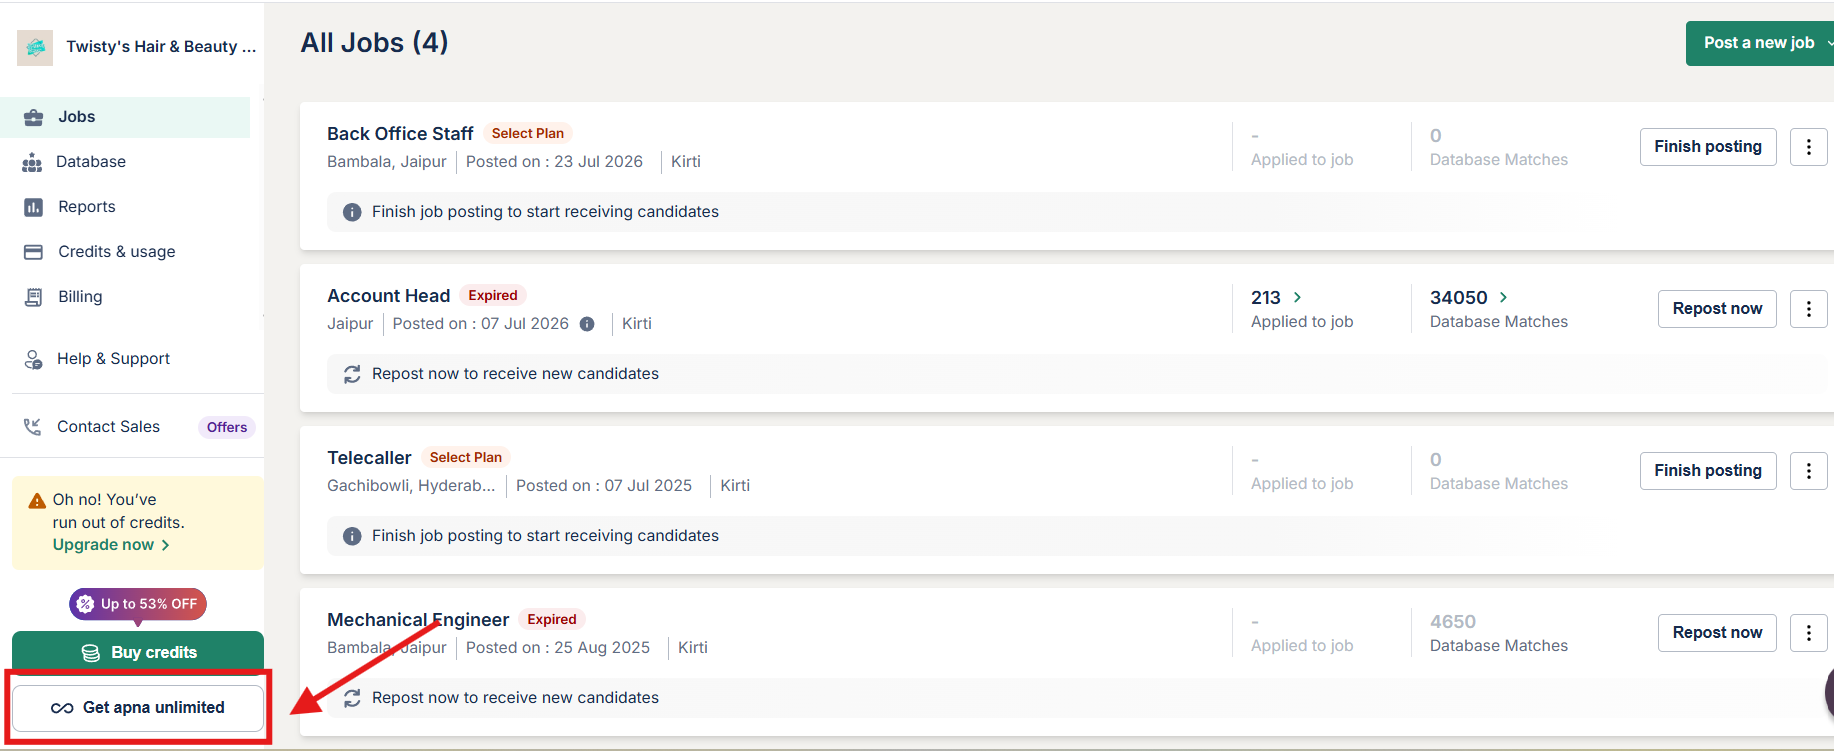Expand the 34050 Database Matches arrow
Viewport: 1834px width, 751px height.
1503,297
